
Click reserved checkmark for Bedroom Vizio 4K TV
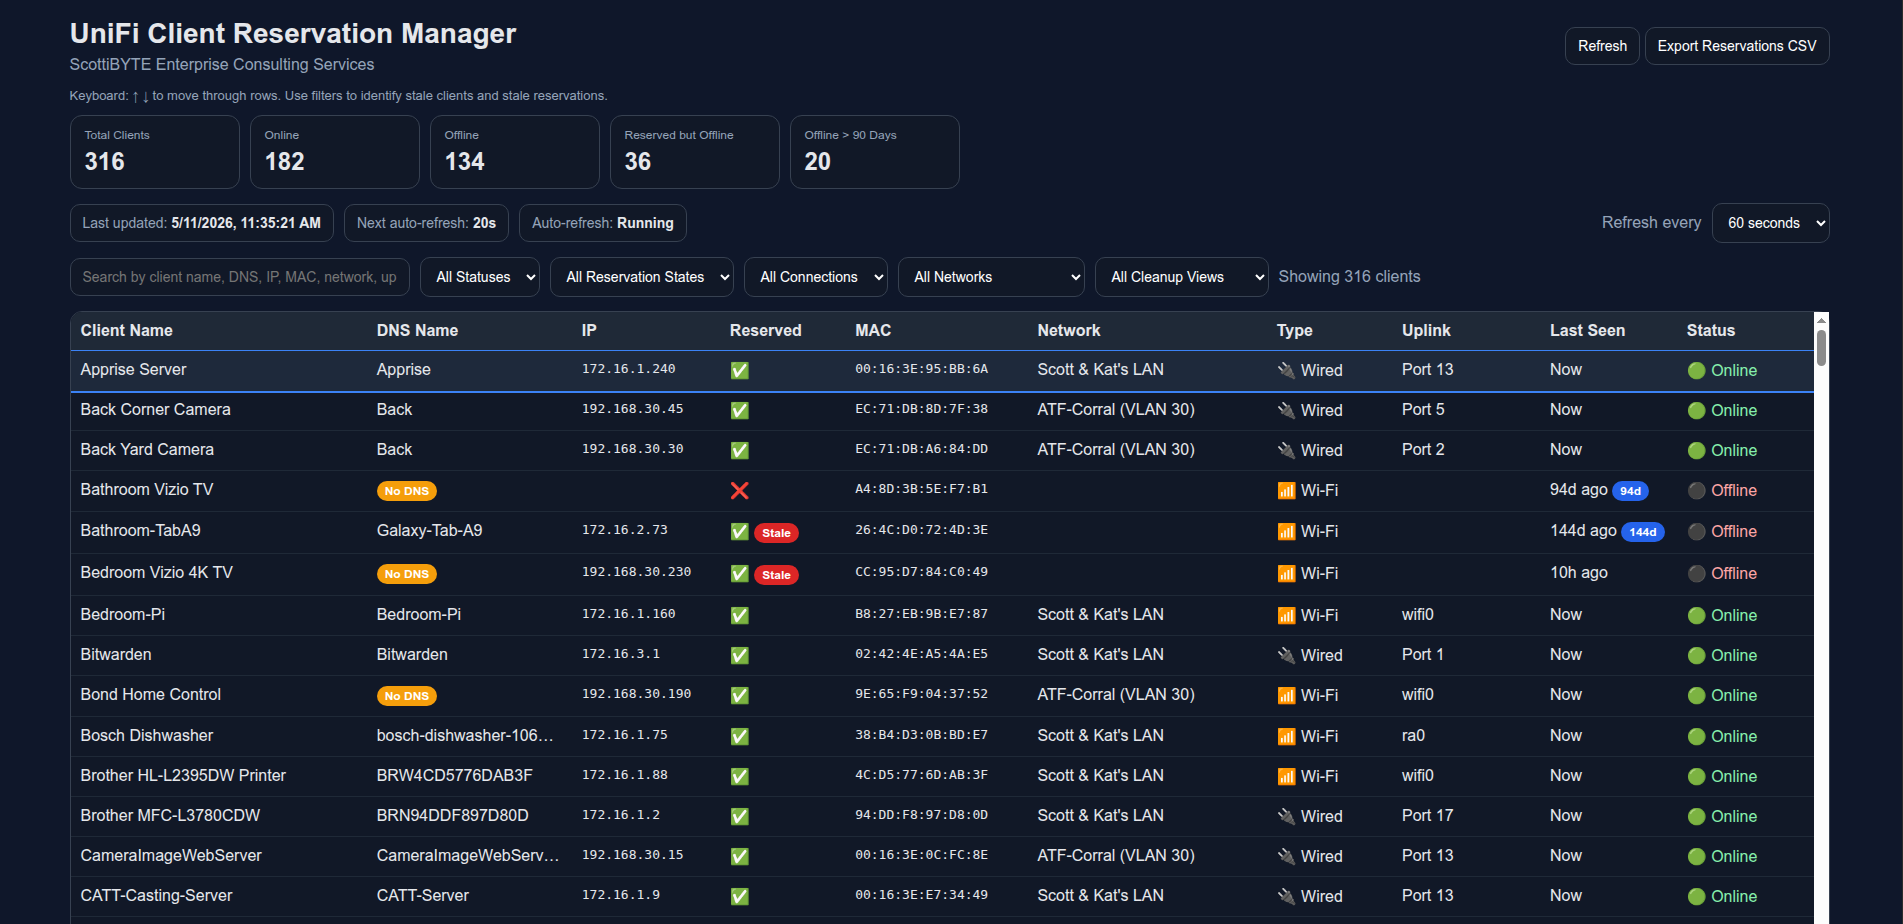739,574
